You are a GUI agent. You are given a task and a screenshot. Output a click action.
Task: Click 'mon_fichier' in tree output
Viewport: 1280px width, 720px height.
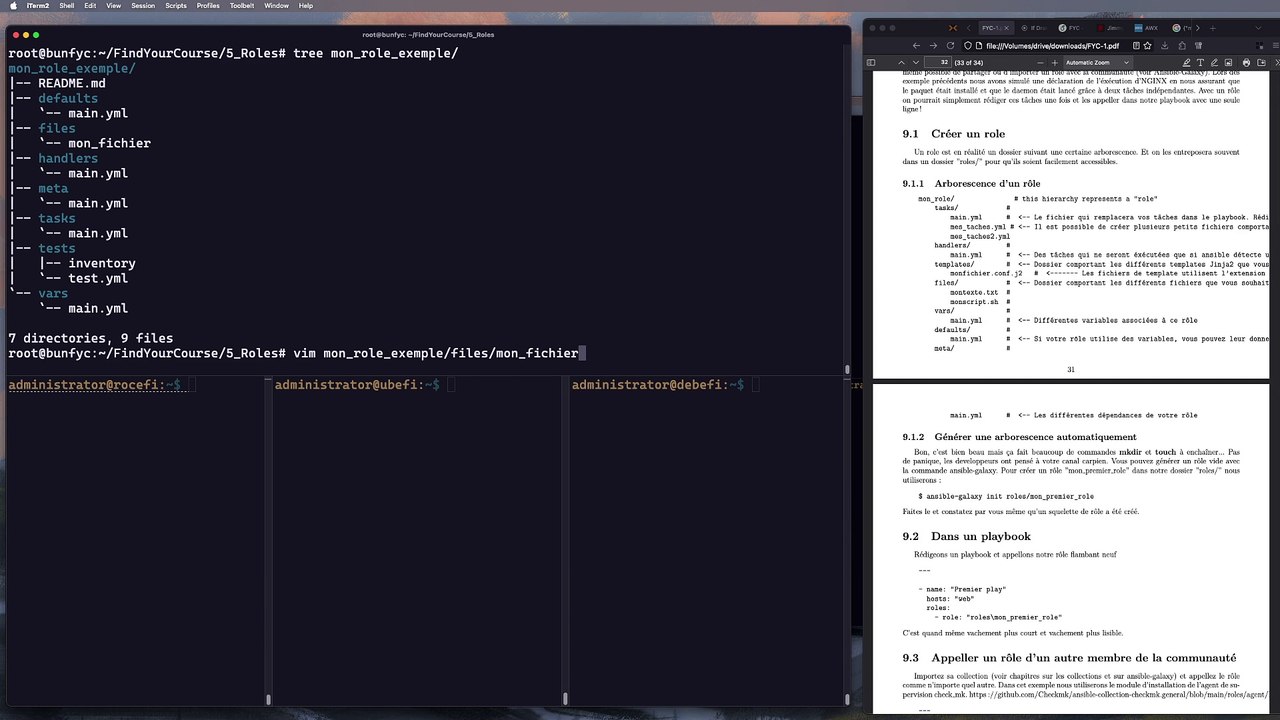(x=109, y=143)
